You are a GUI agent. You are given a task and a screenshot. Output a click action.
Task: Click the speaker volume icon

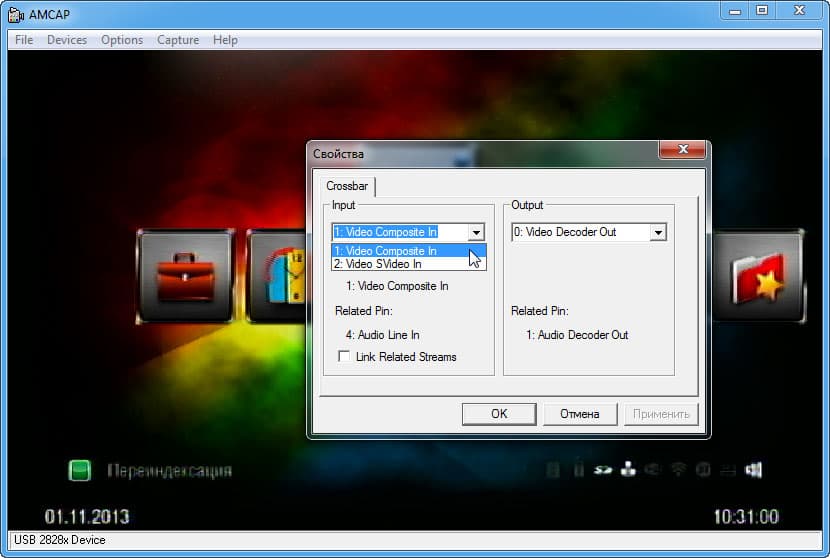(x=754, y=469)
